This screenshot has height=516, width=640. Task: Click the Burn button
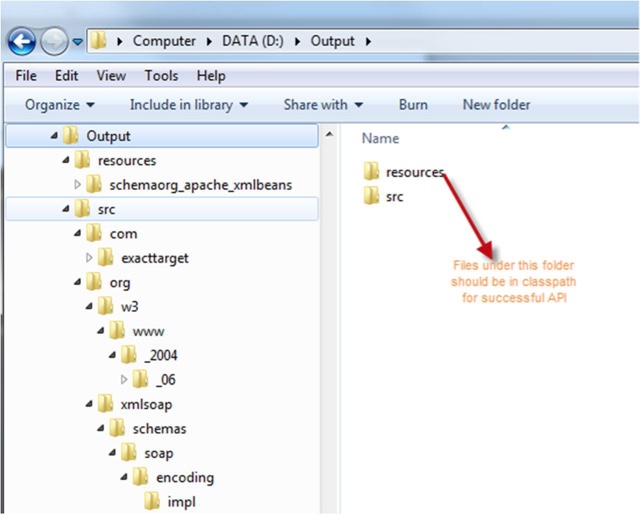(x=413, y=105)
